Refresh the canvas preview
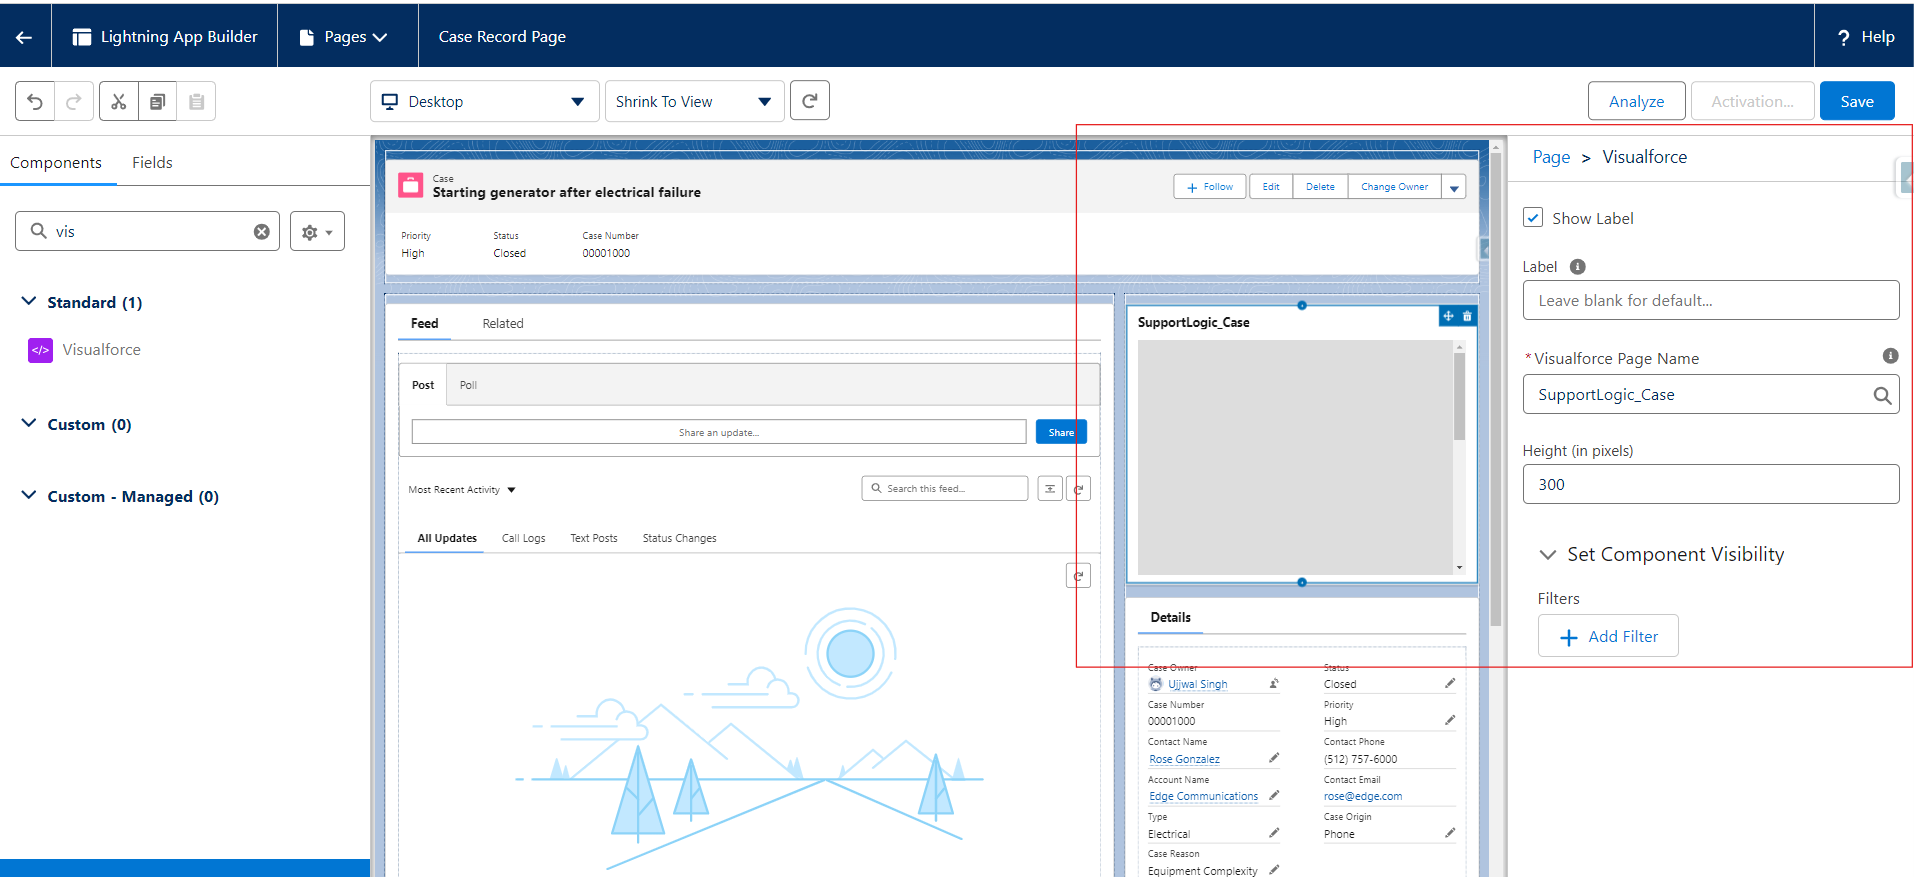The height and width of the screenshot is (877, 1914). (810, 100)
